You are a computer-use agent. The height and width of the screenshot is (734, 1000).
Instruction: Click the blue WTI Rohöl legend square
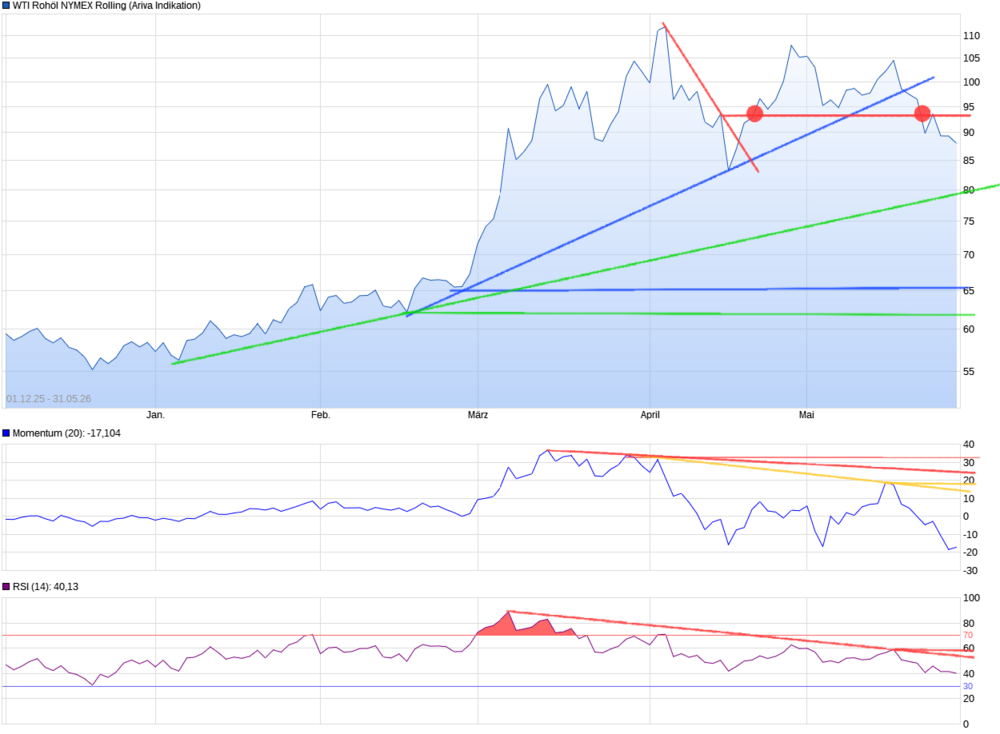click(6, 6)
